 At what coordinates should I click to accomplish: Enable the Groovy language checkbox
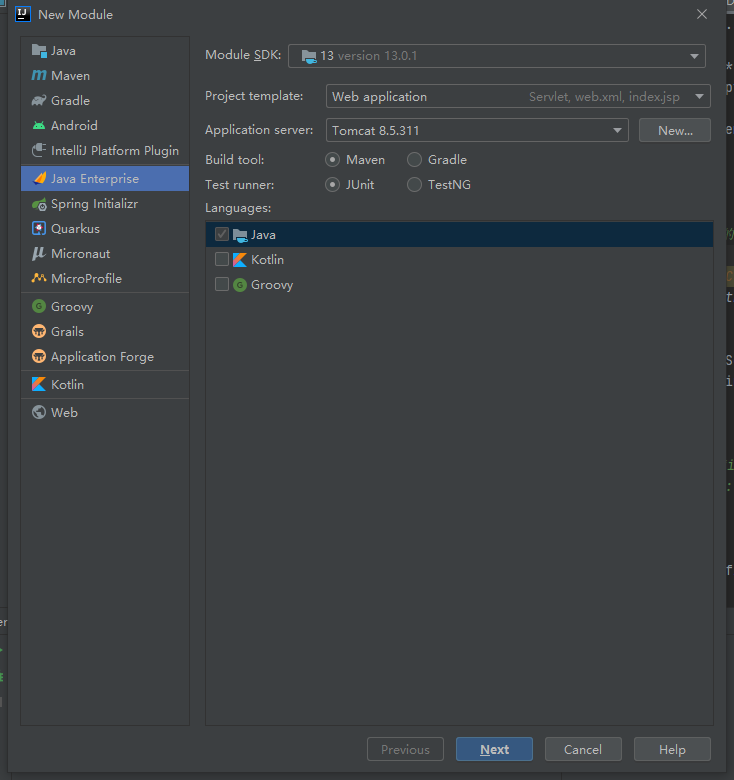click(x=222, y=284)
